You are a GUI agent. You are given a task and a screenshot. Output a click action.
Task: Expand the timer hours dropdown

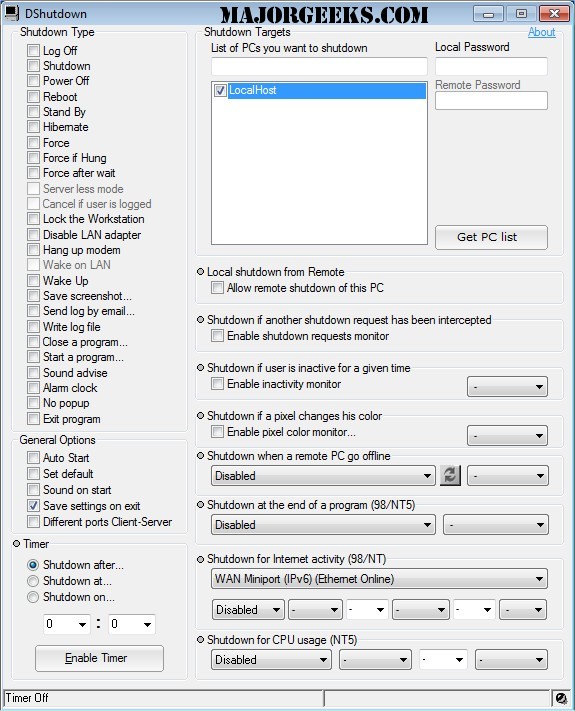[66, 624]
